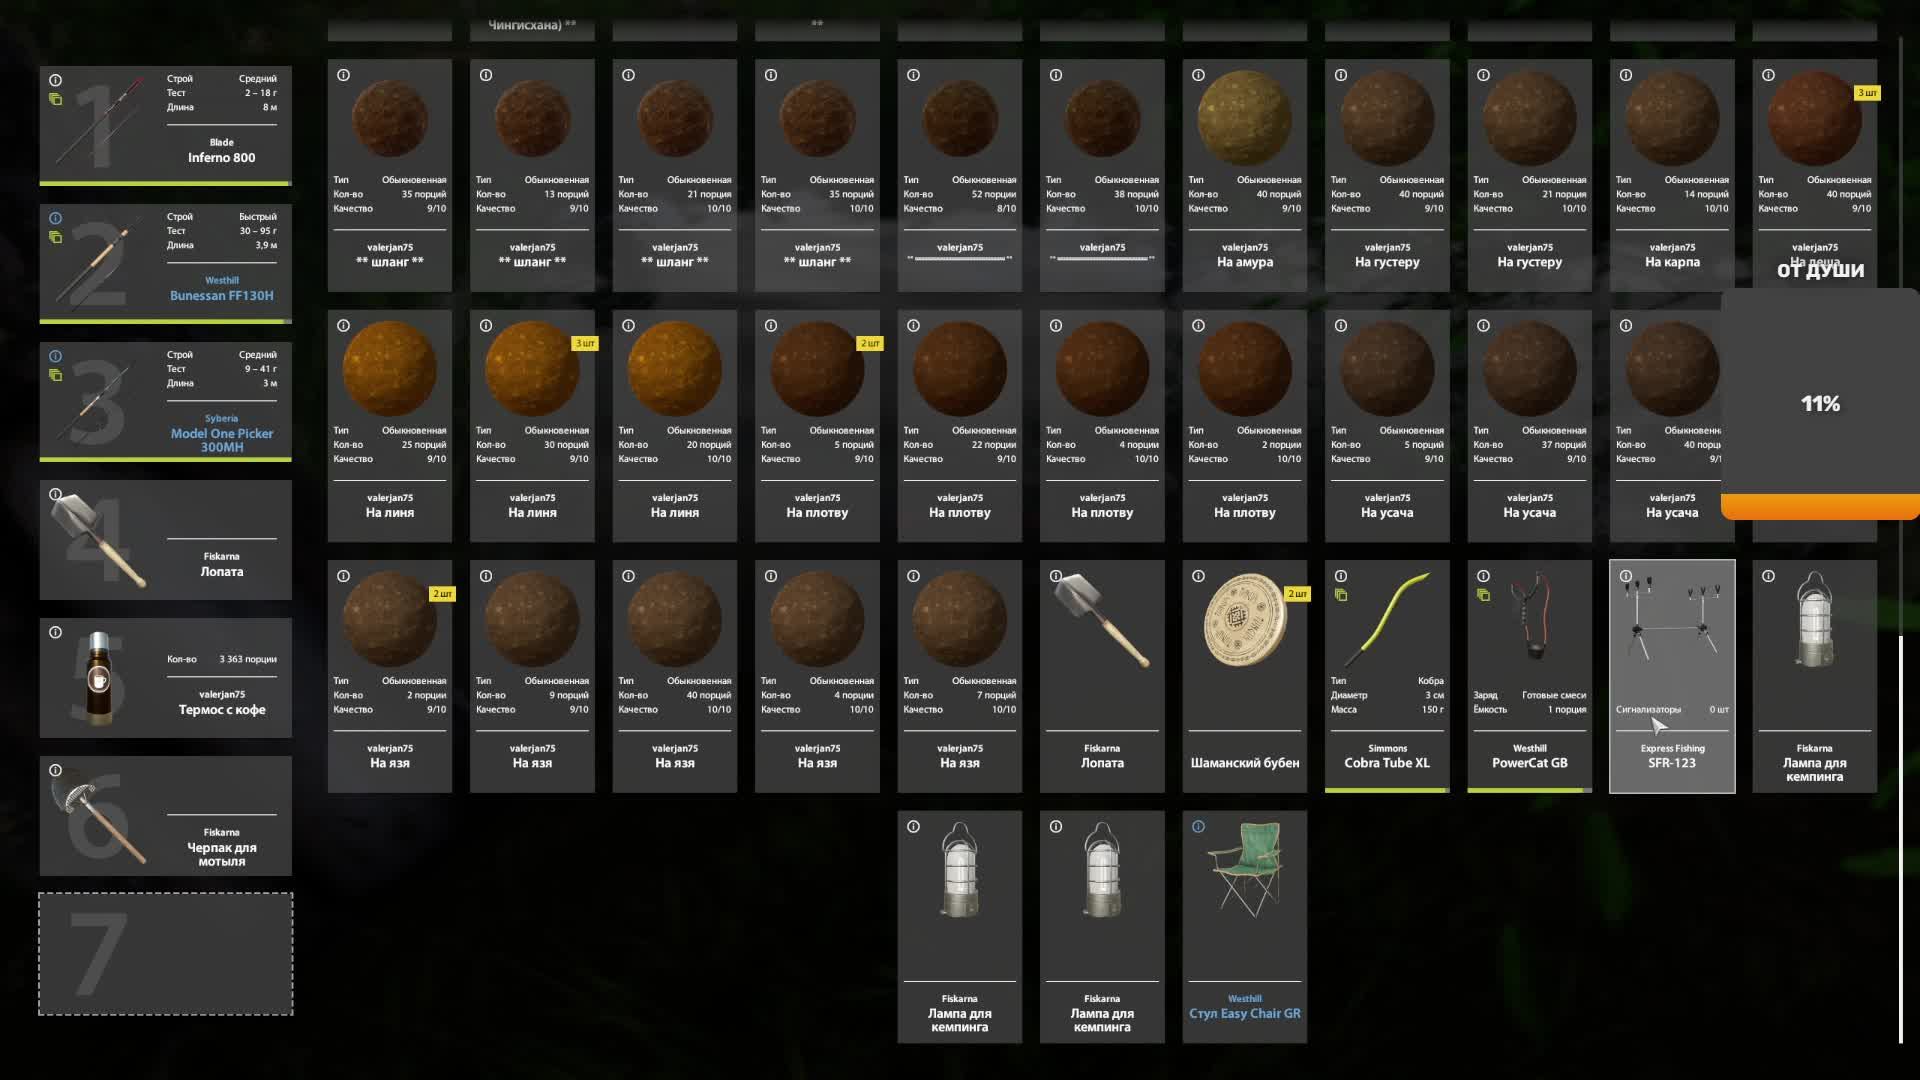Select the Simmons Cobra Tube XL card
1920x1080 pixels.
click(x=1387, y=676)
